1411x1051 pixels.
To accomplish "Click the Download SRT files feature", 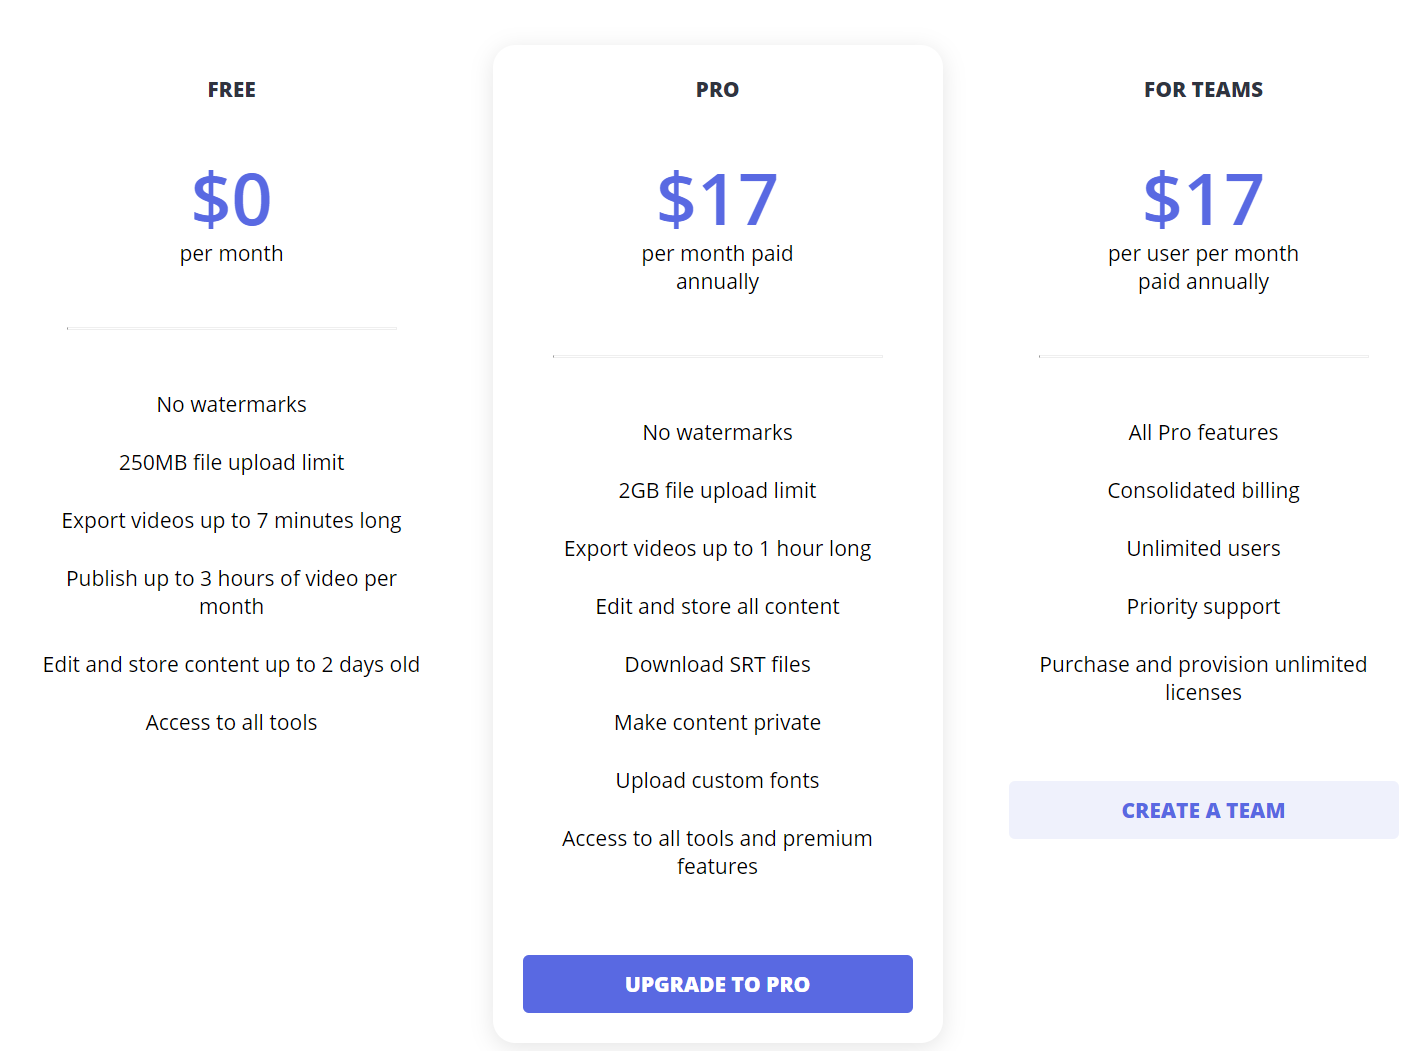I will click(x=717, y=664).
